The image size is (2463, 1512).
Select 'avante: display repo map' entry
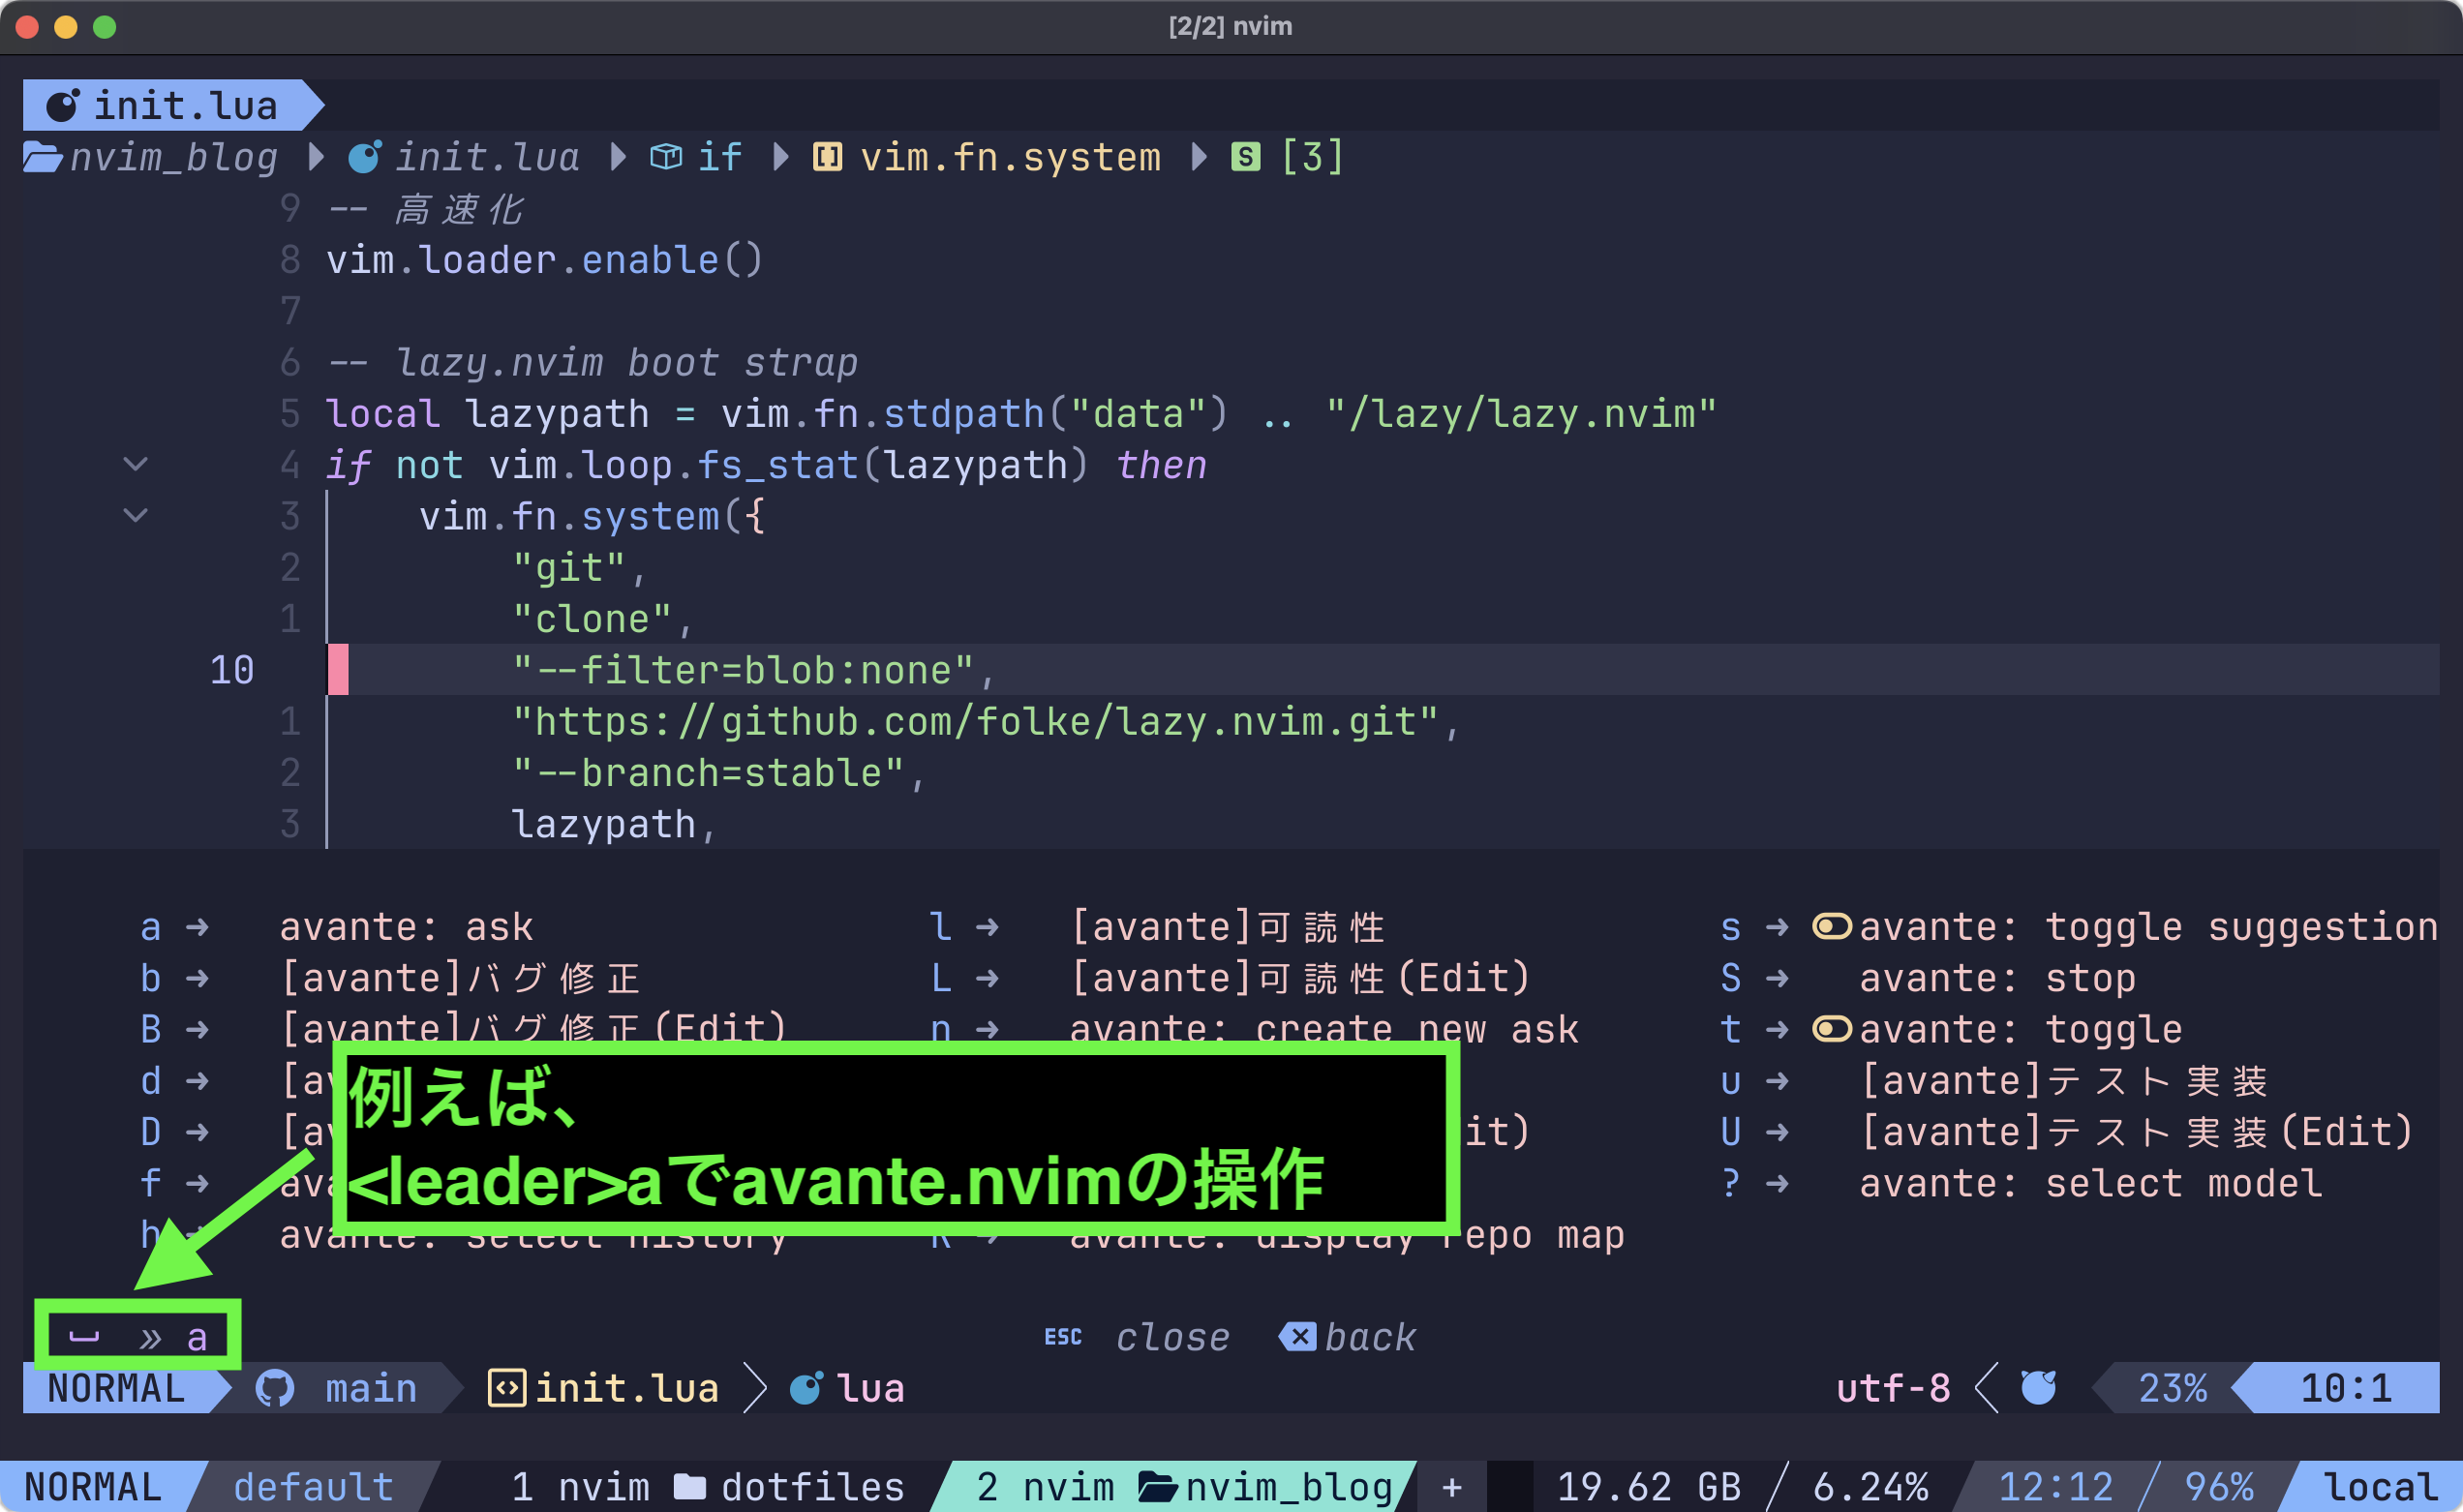point(1346,1238)
